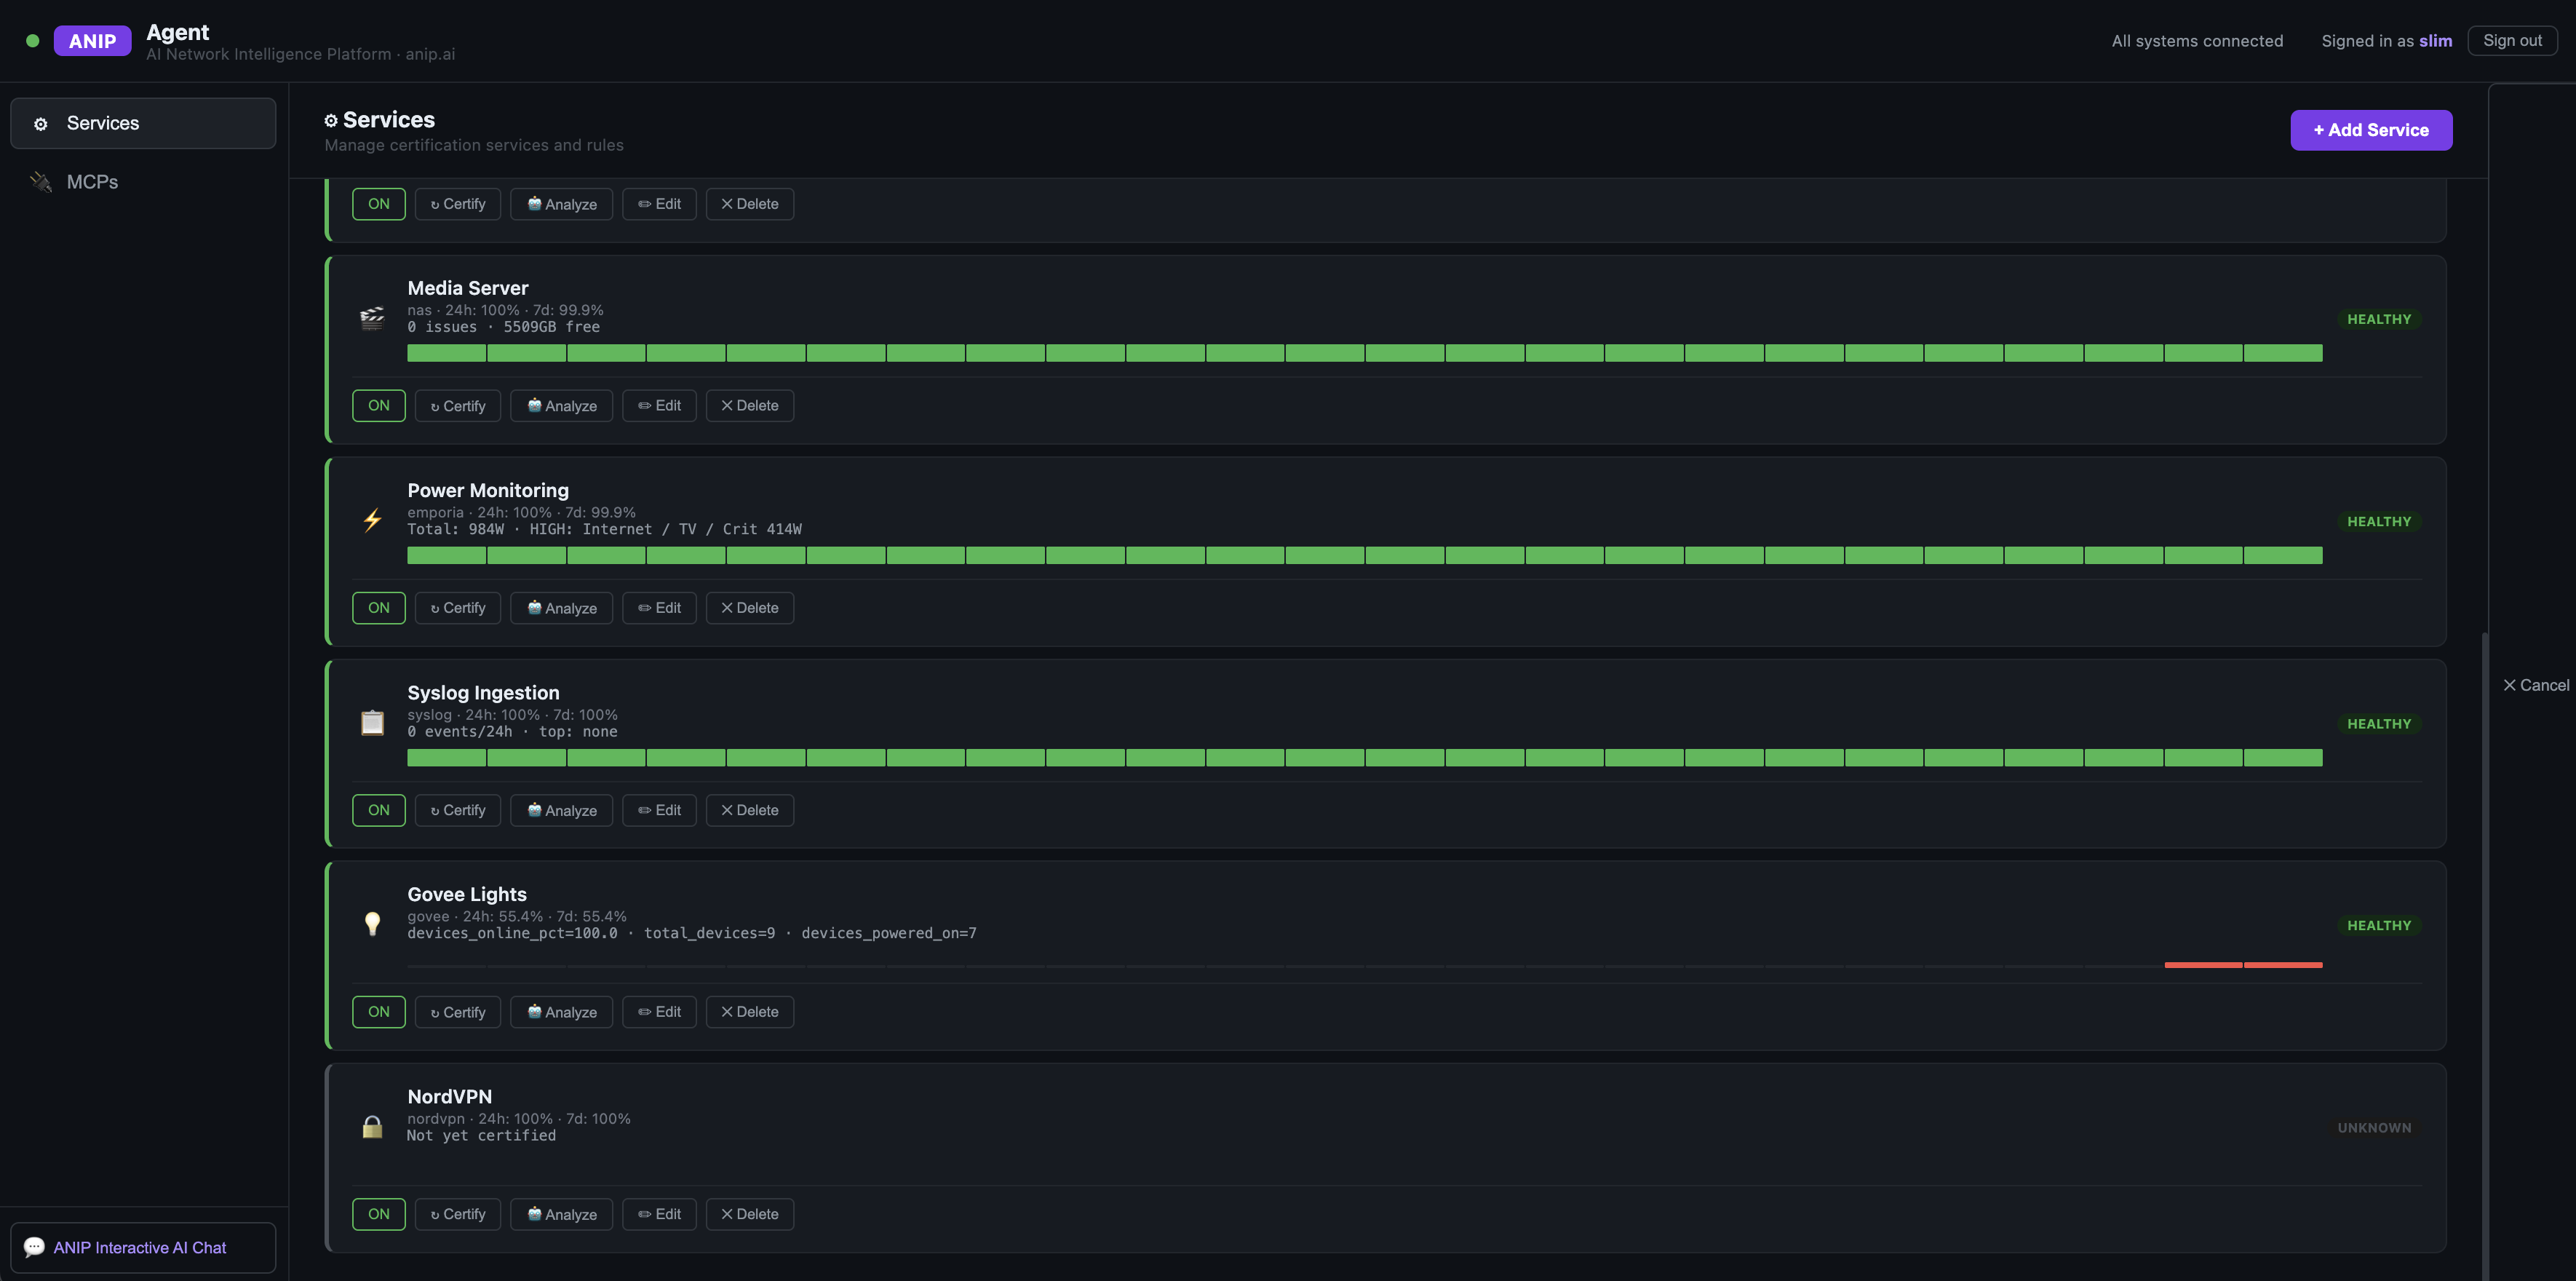Analyze the NordVPN service

[562, 1214]
